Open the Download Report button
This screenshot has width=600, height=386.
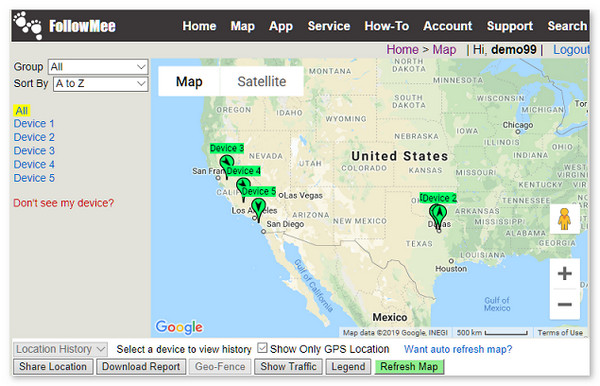point(141,366)
